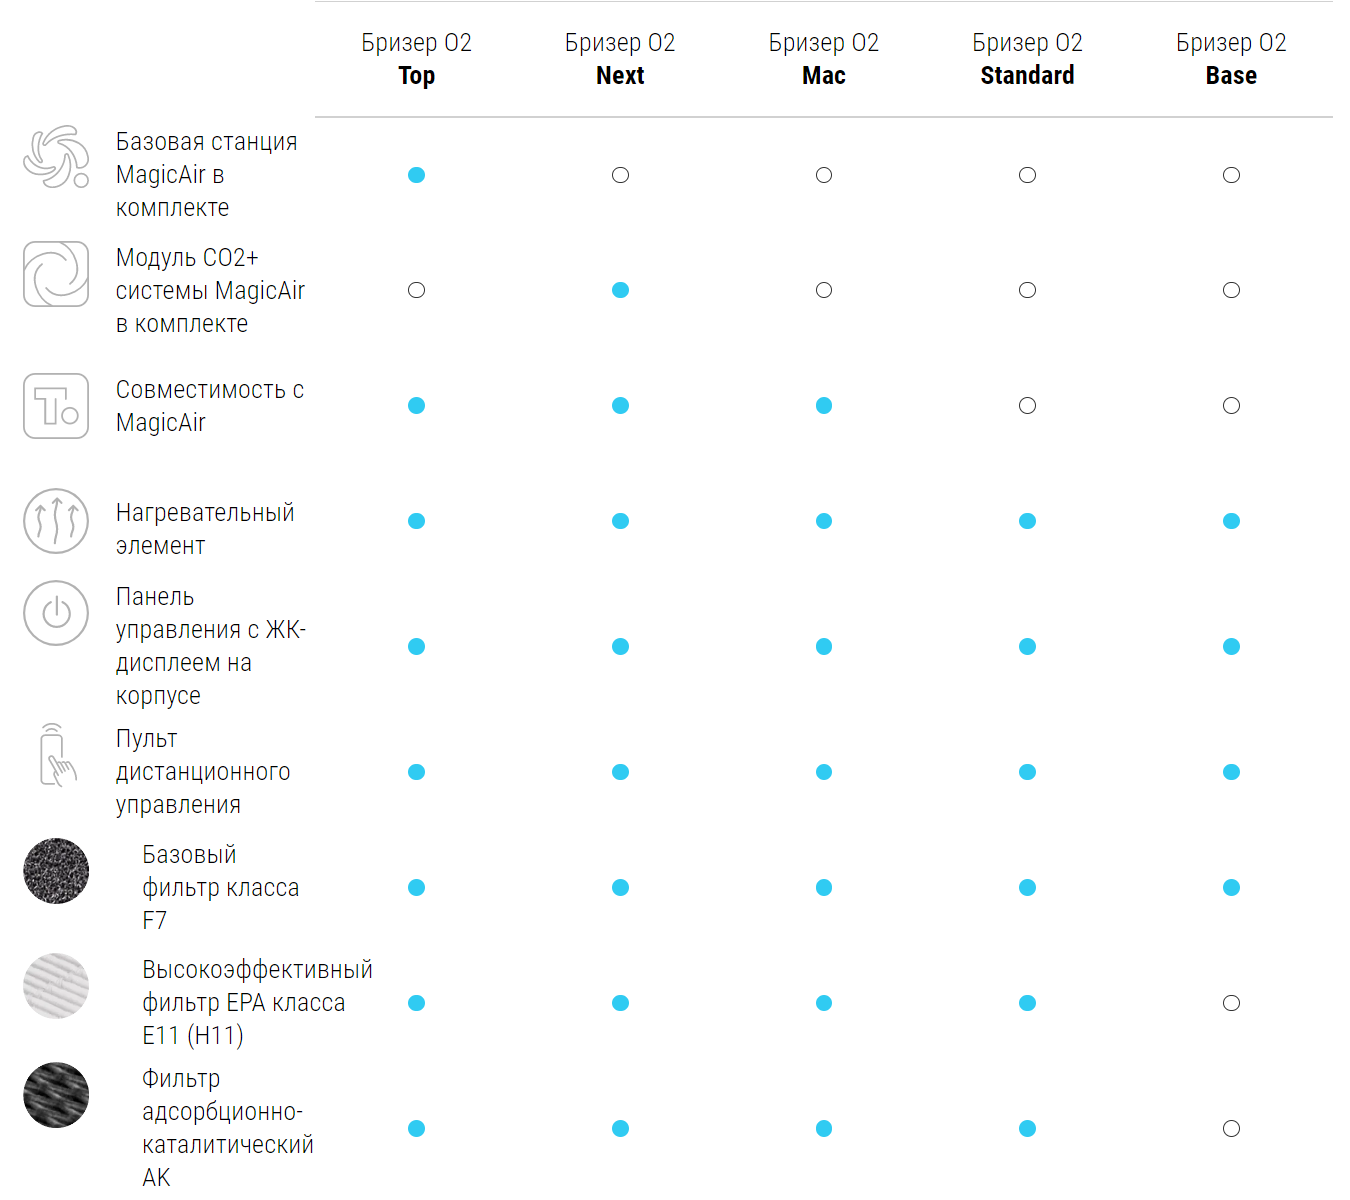Click empty circle for Next base station
This screenshot has width=1350, height=1200.
click(620, 175)
